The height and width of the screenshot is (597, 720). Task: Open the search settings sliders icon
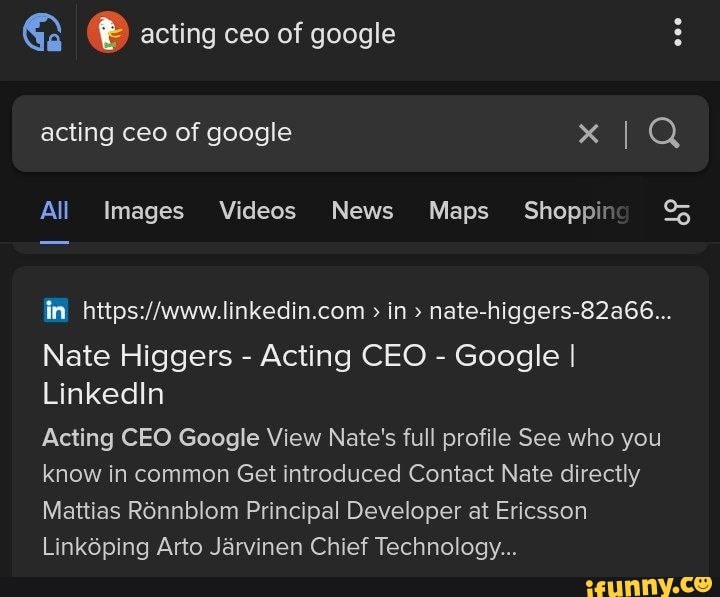tap(677, 211)
